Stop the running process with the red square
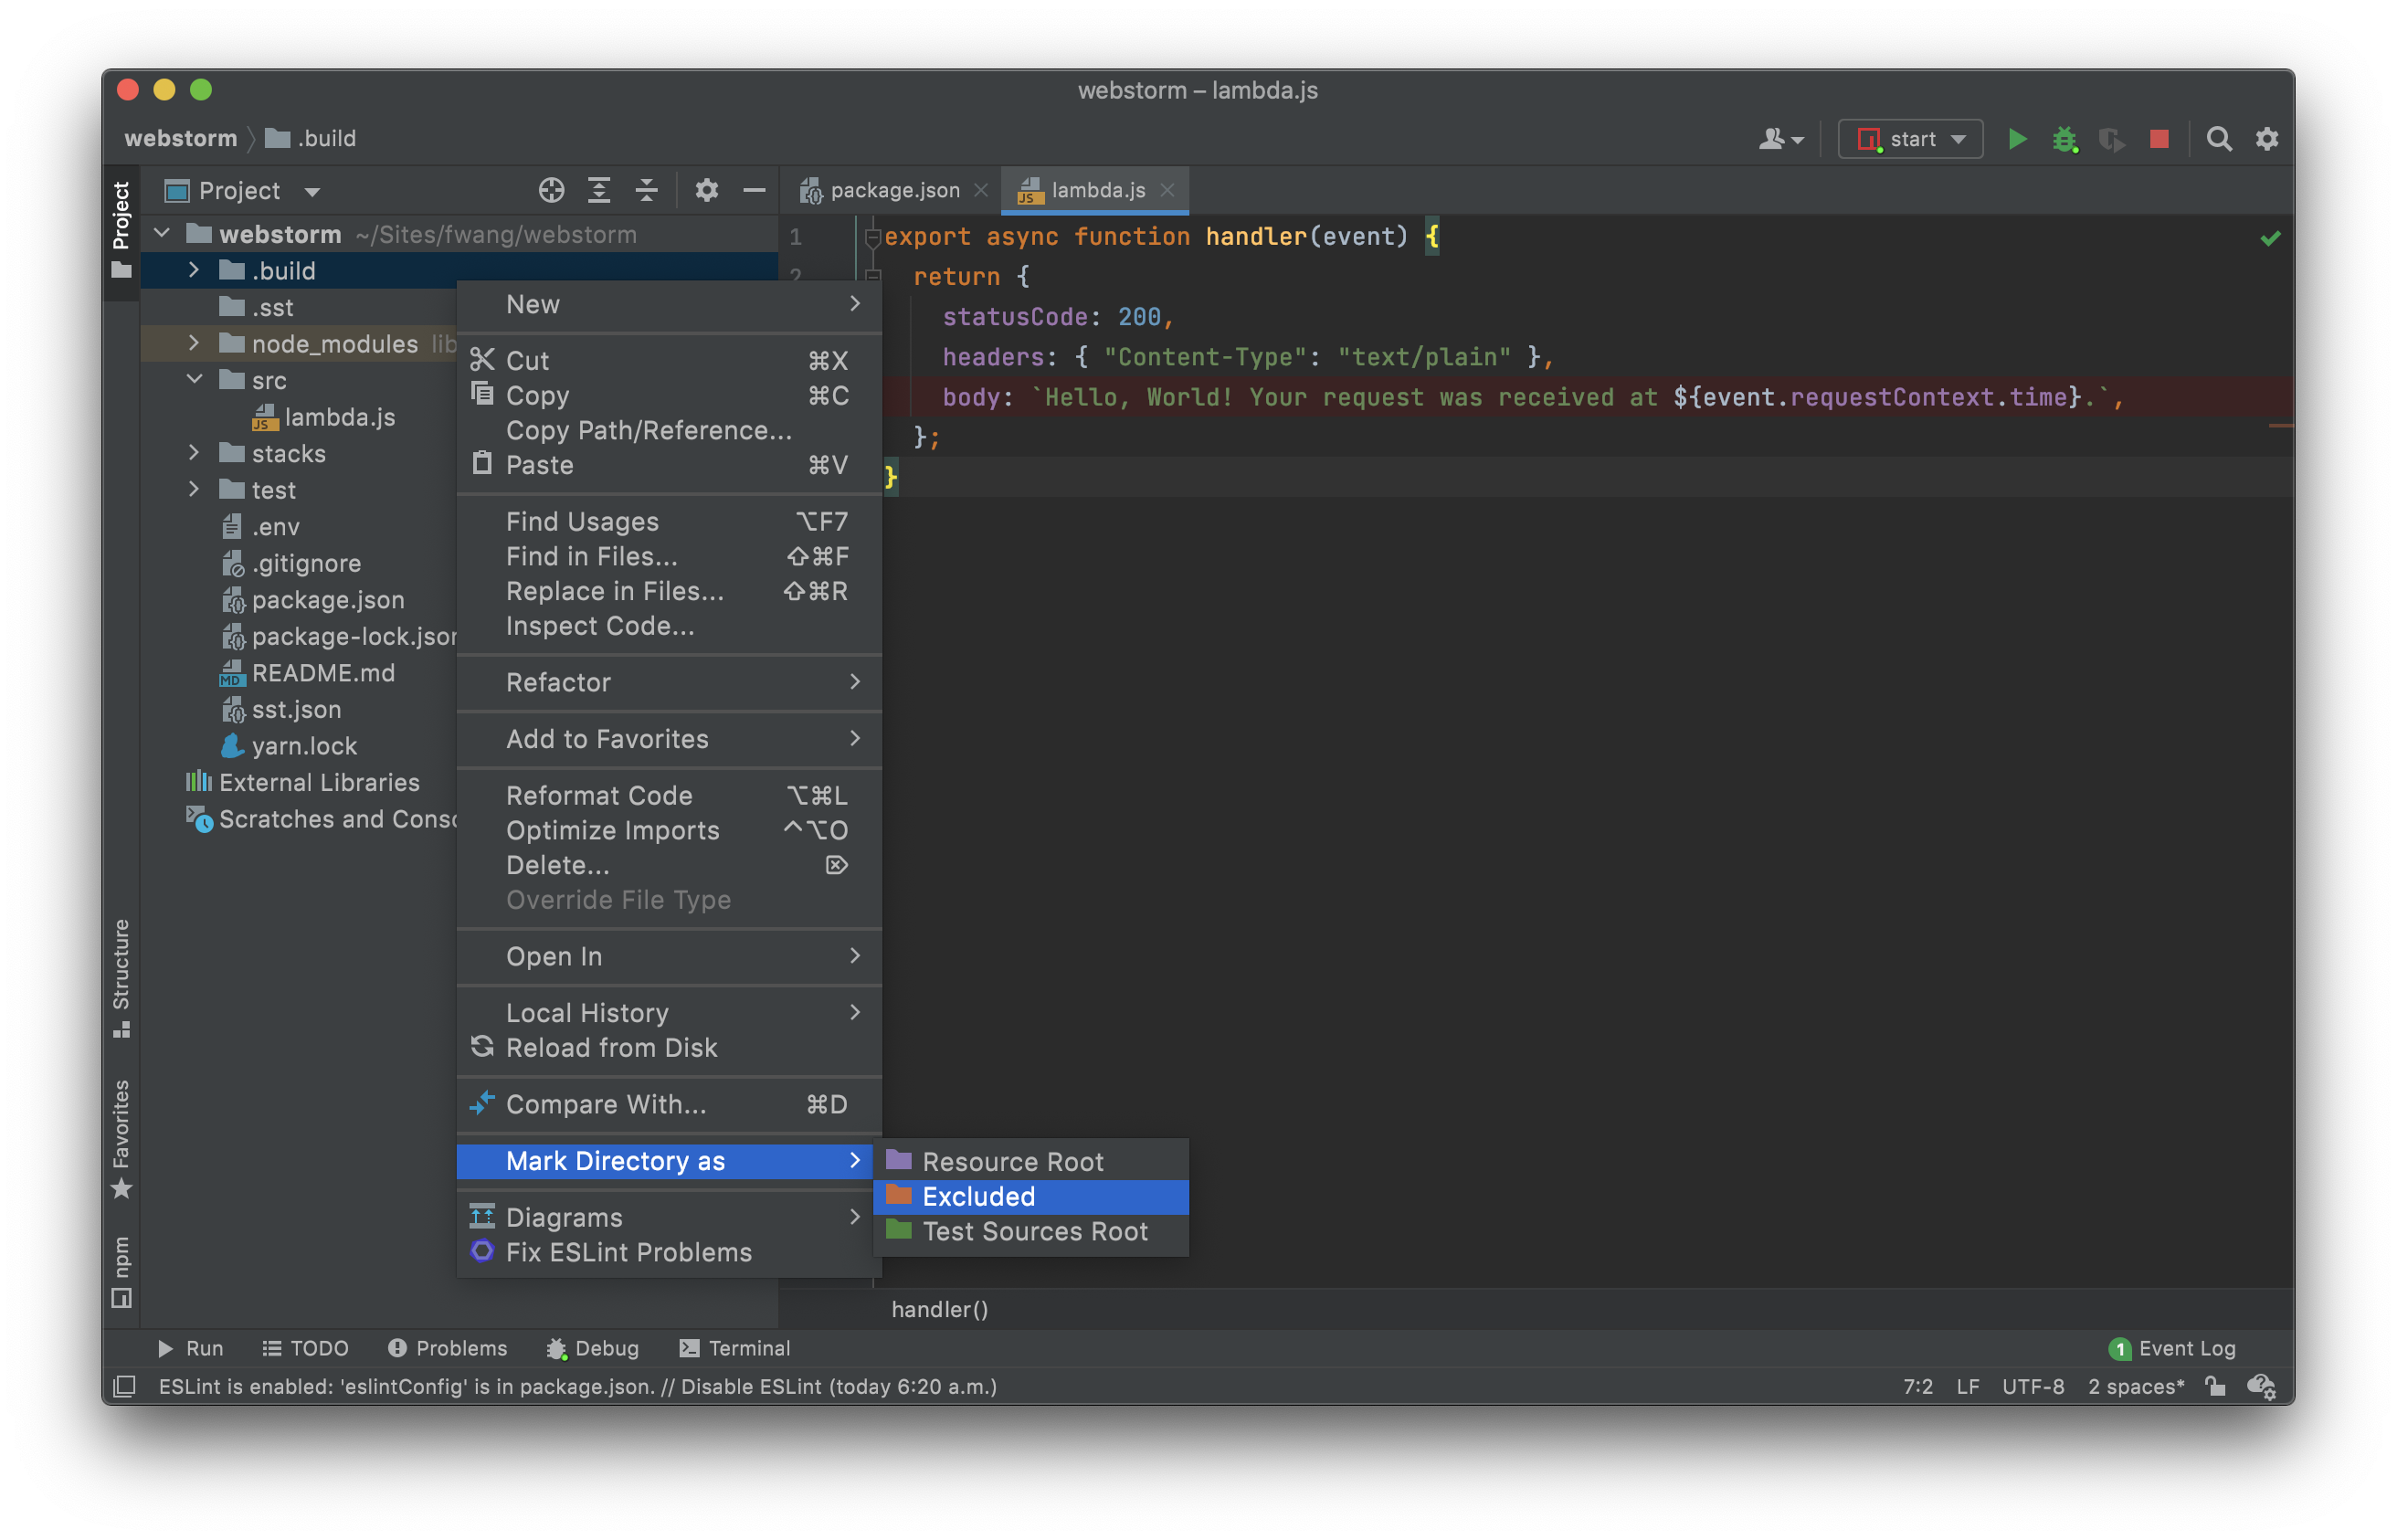The image size is (2397, 1540). pos(2159,139)
